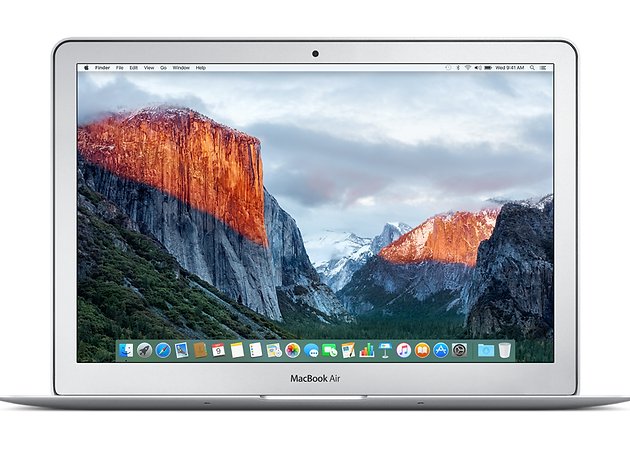The height and width of the screenshot is (461, 630).
Task: Open Downloads folder in Dock
Action: (485, 350)
